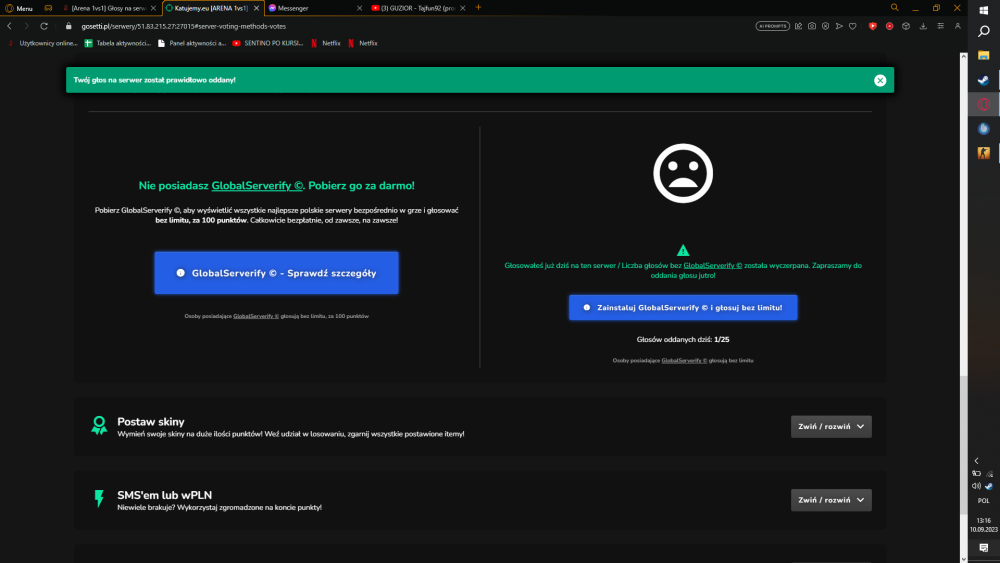
Task: Click 'GlobalServerify © - Sprawdź szczegóły' button
Action: coord(276,273)
